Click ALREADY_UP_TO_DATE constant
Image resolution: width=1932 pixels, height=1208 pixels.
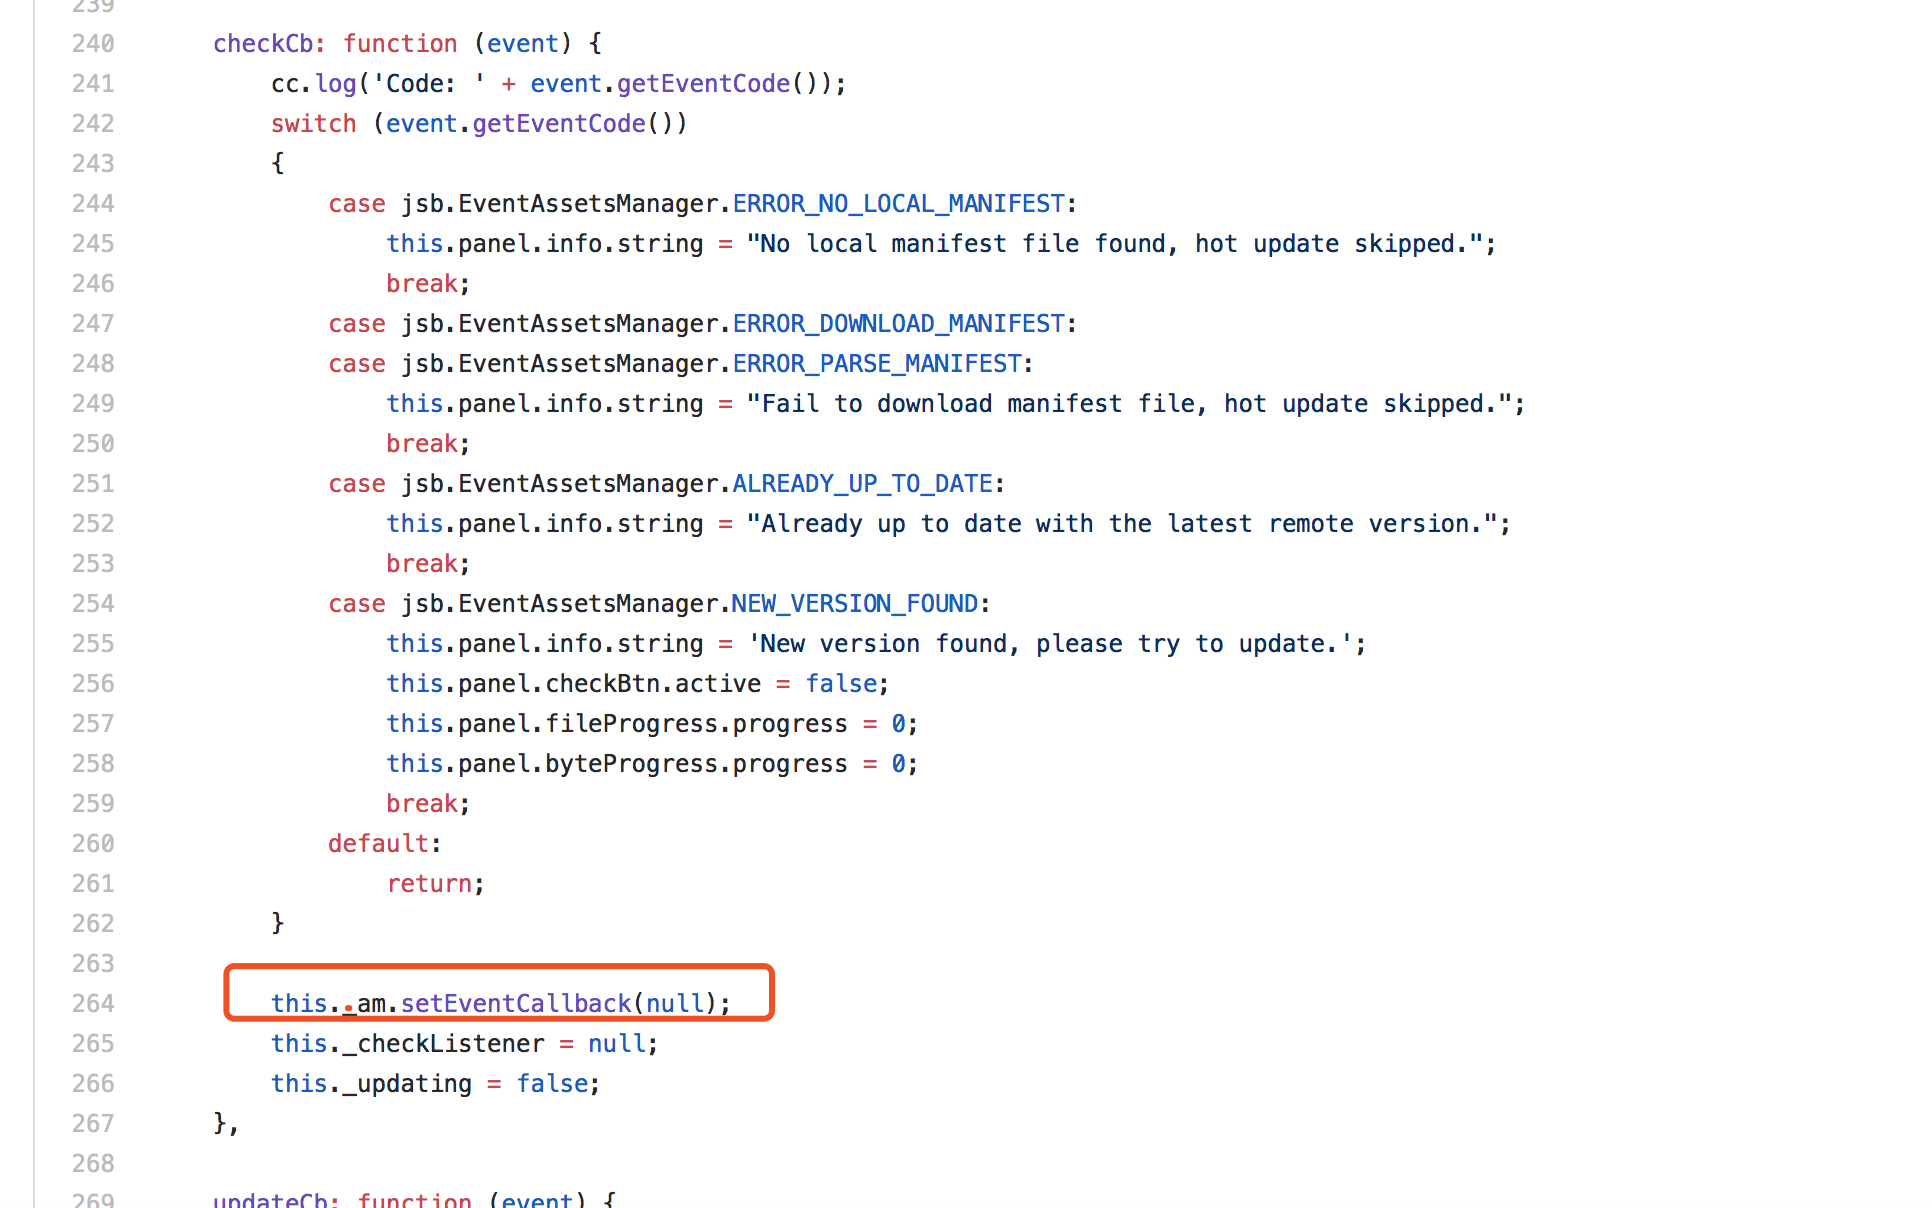[862, 484]
